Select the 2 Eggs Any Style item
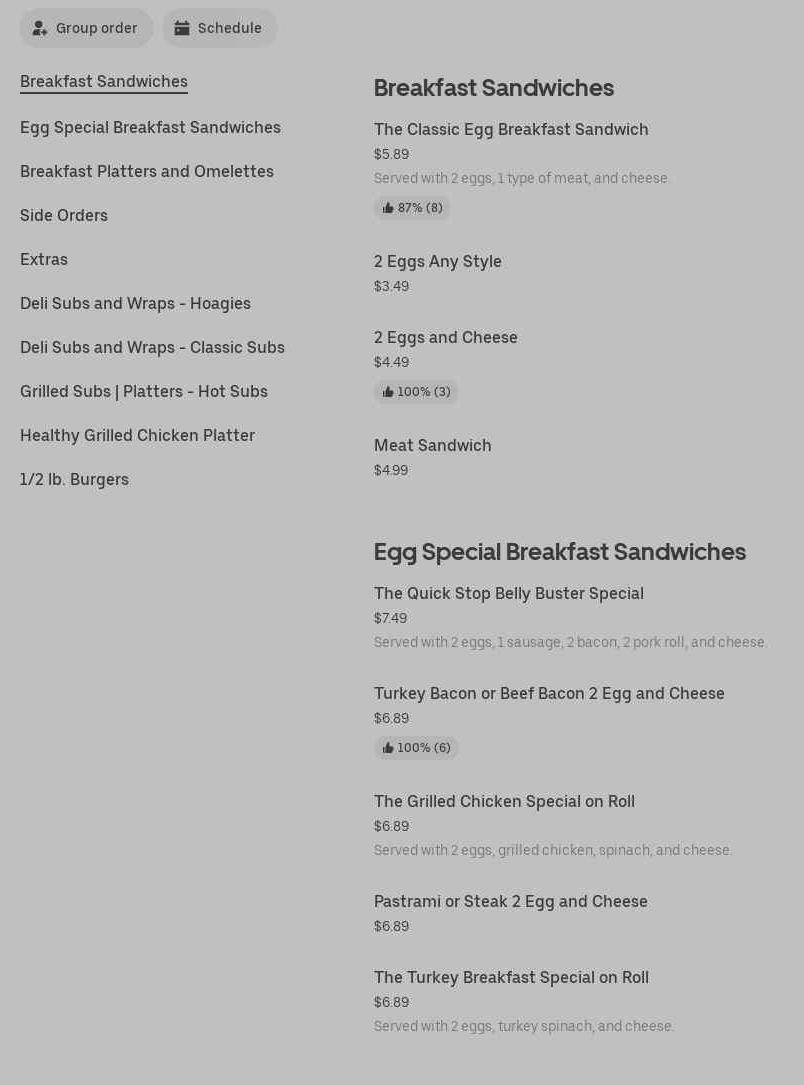The image size is (804, 1085). coord(438,261)
